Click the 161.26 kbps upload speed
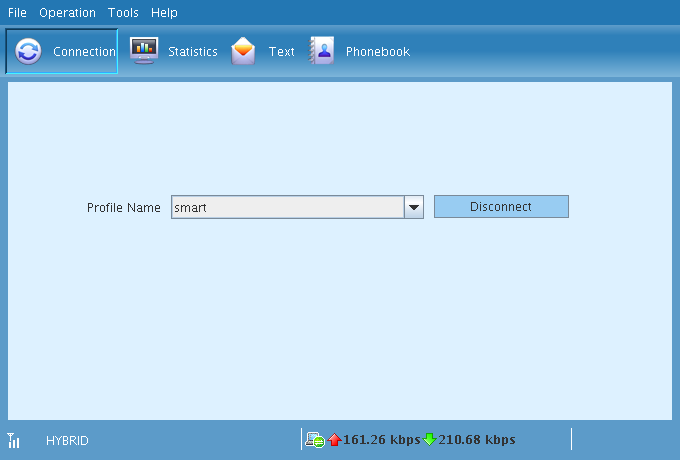This screenshot has width=680, height=460. coord(381,440)
